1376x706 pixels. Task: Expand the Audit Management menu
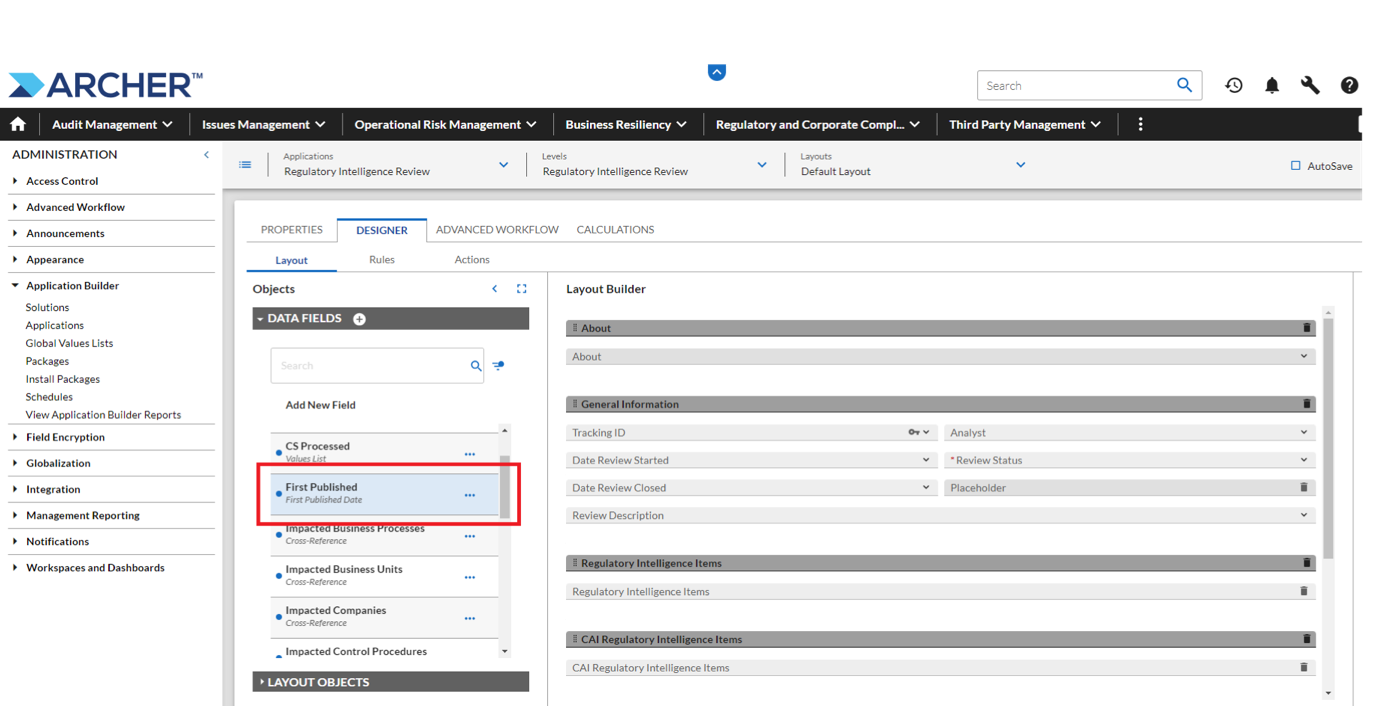[112, 124]
